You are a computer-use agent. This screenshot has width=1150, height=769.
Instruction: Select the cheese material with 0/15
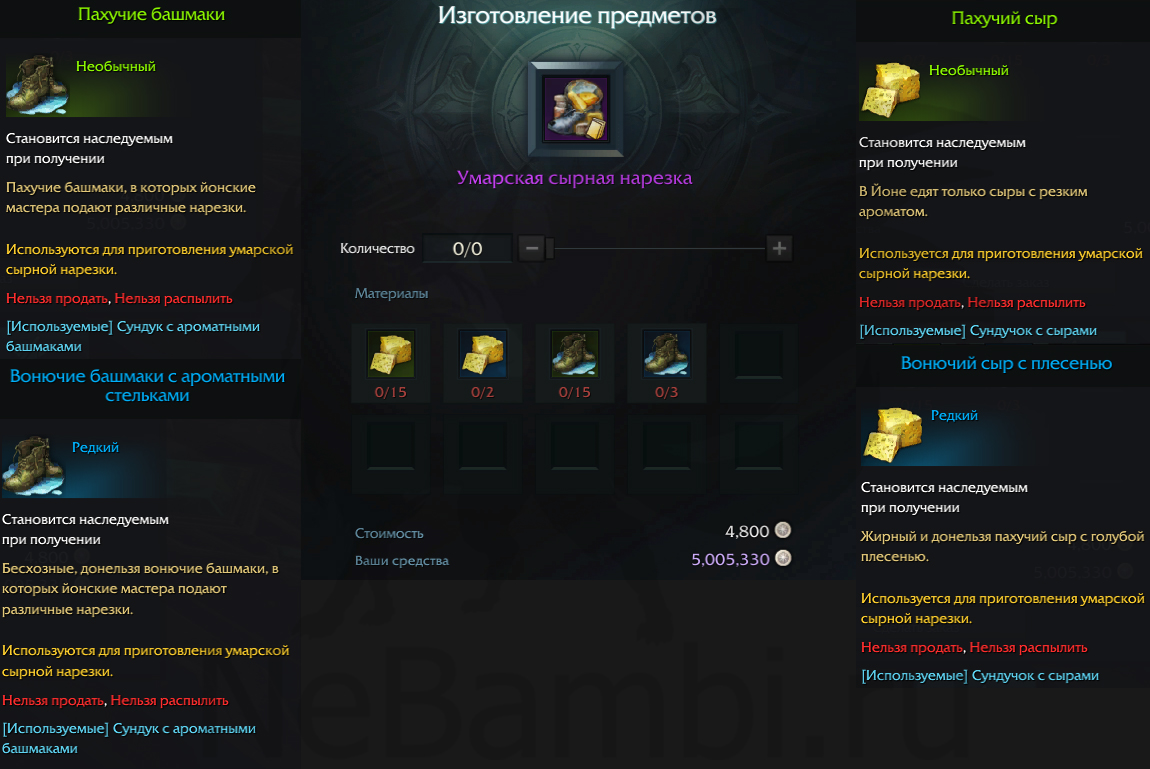click(x=390, y=353)
